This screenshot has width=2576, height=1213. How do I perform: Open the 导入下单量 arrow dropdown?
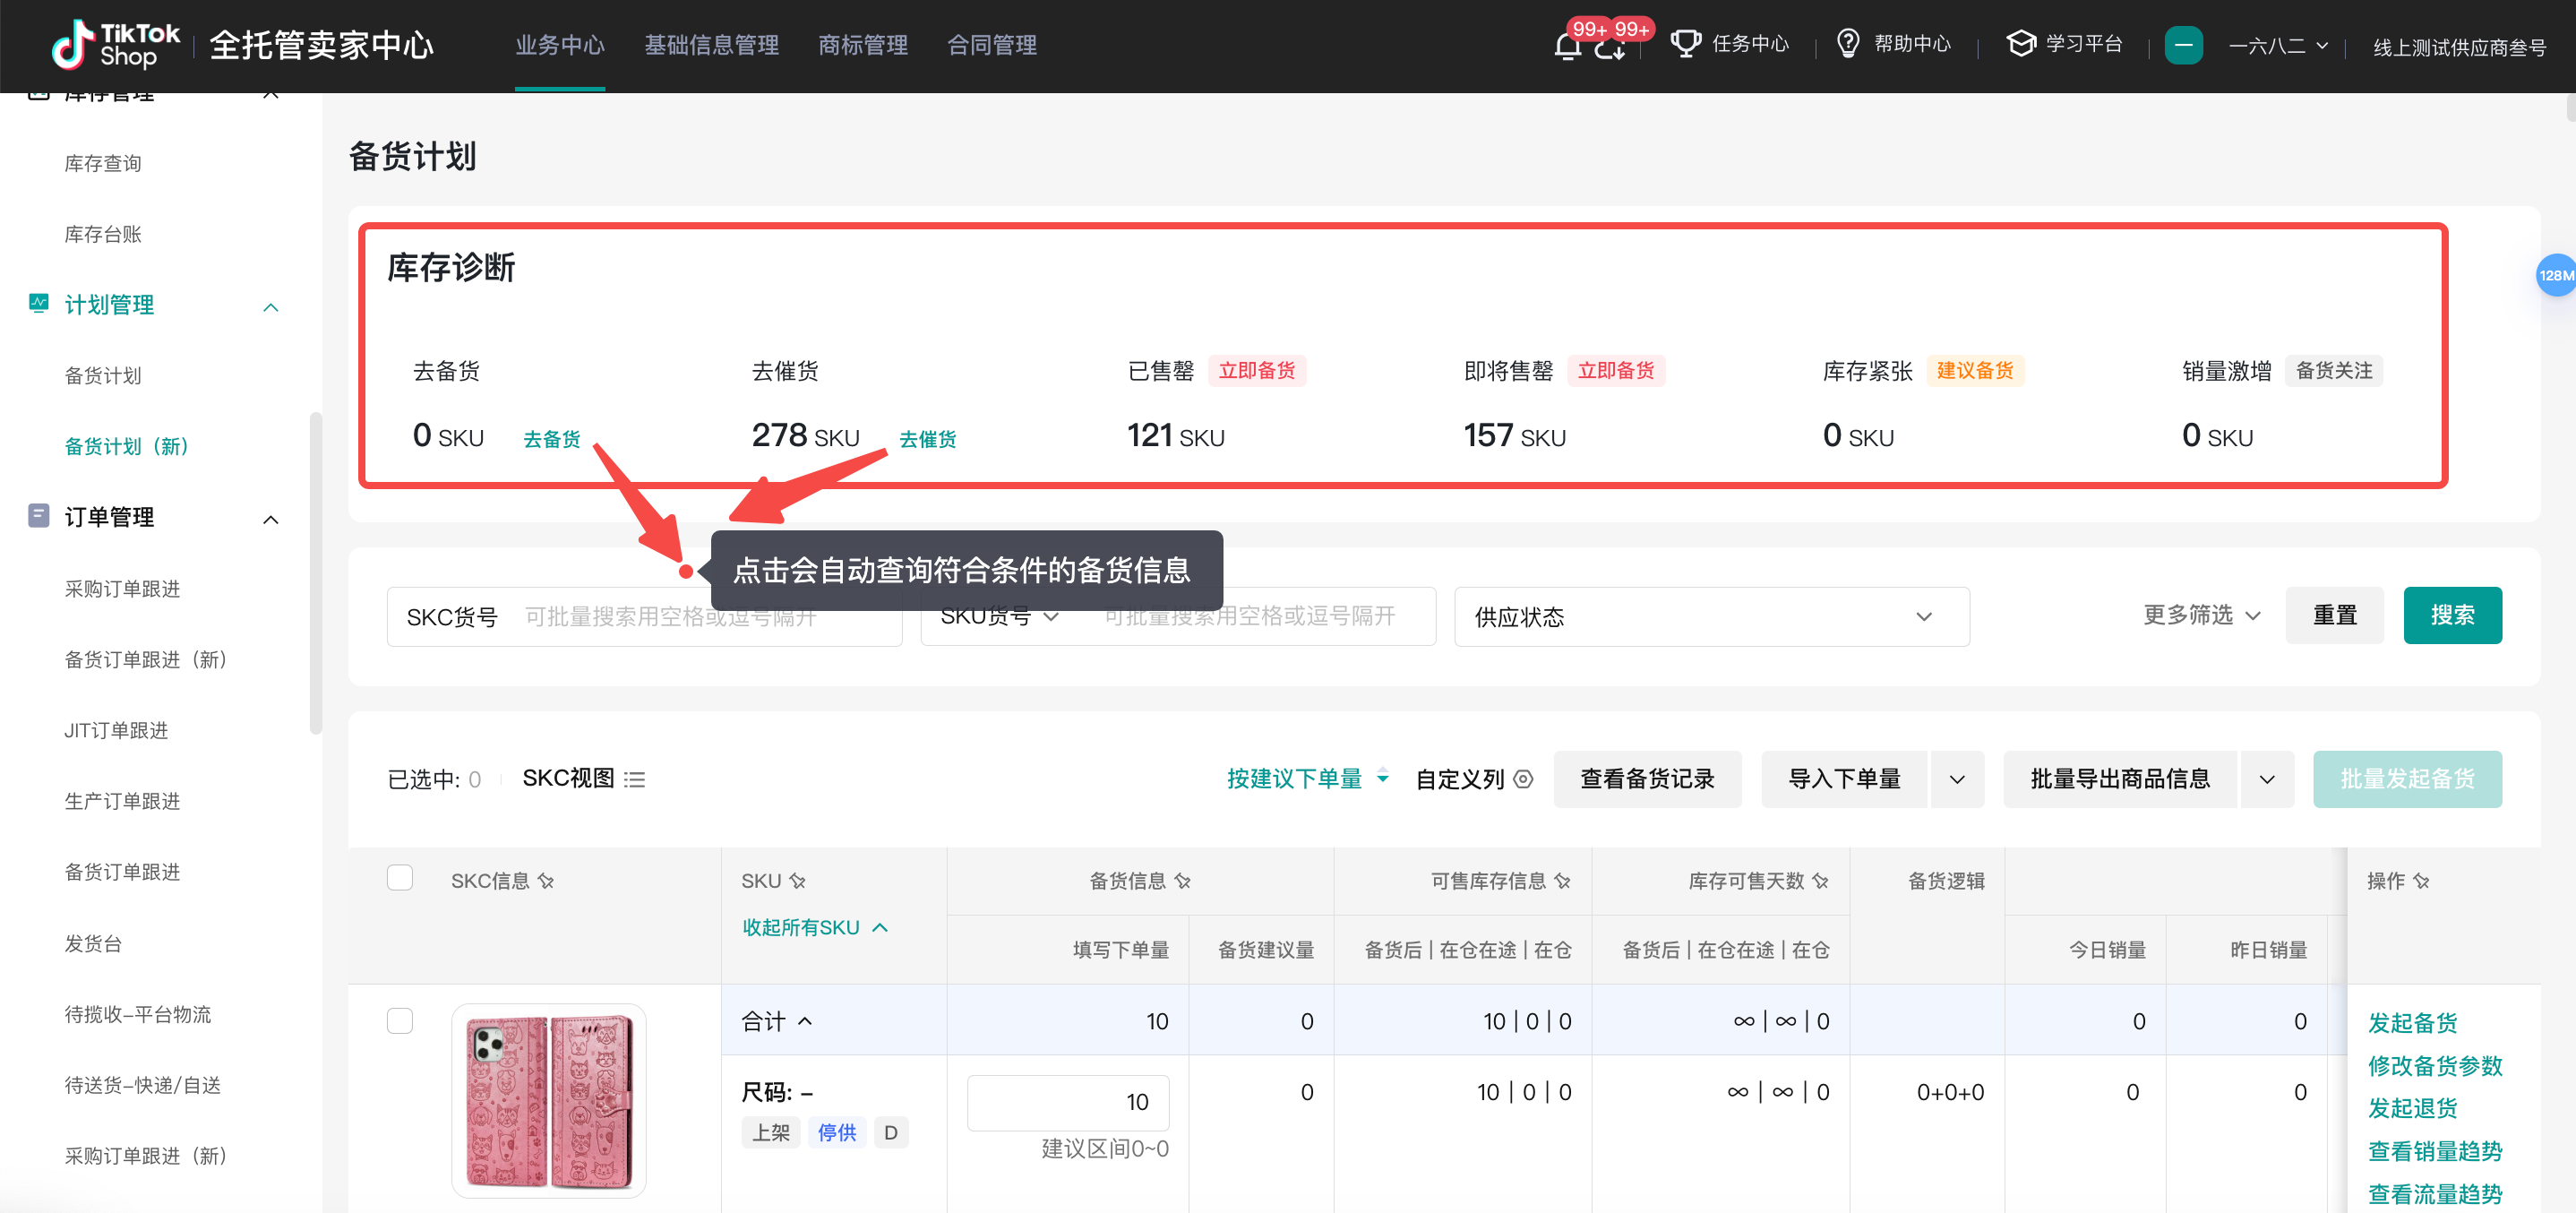1957,779
